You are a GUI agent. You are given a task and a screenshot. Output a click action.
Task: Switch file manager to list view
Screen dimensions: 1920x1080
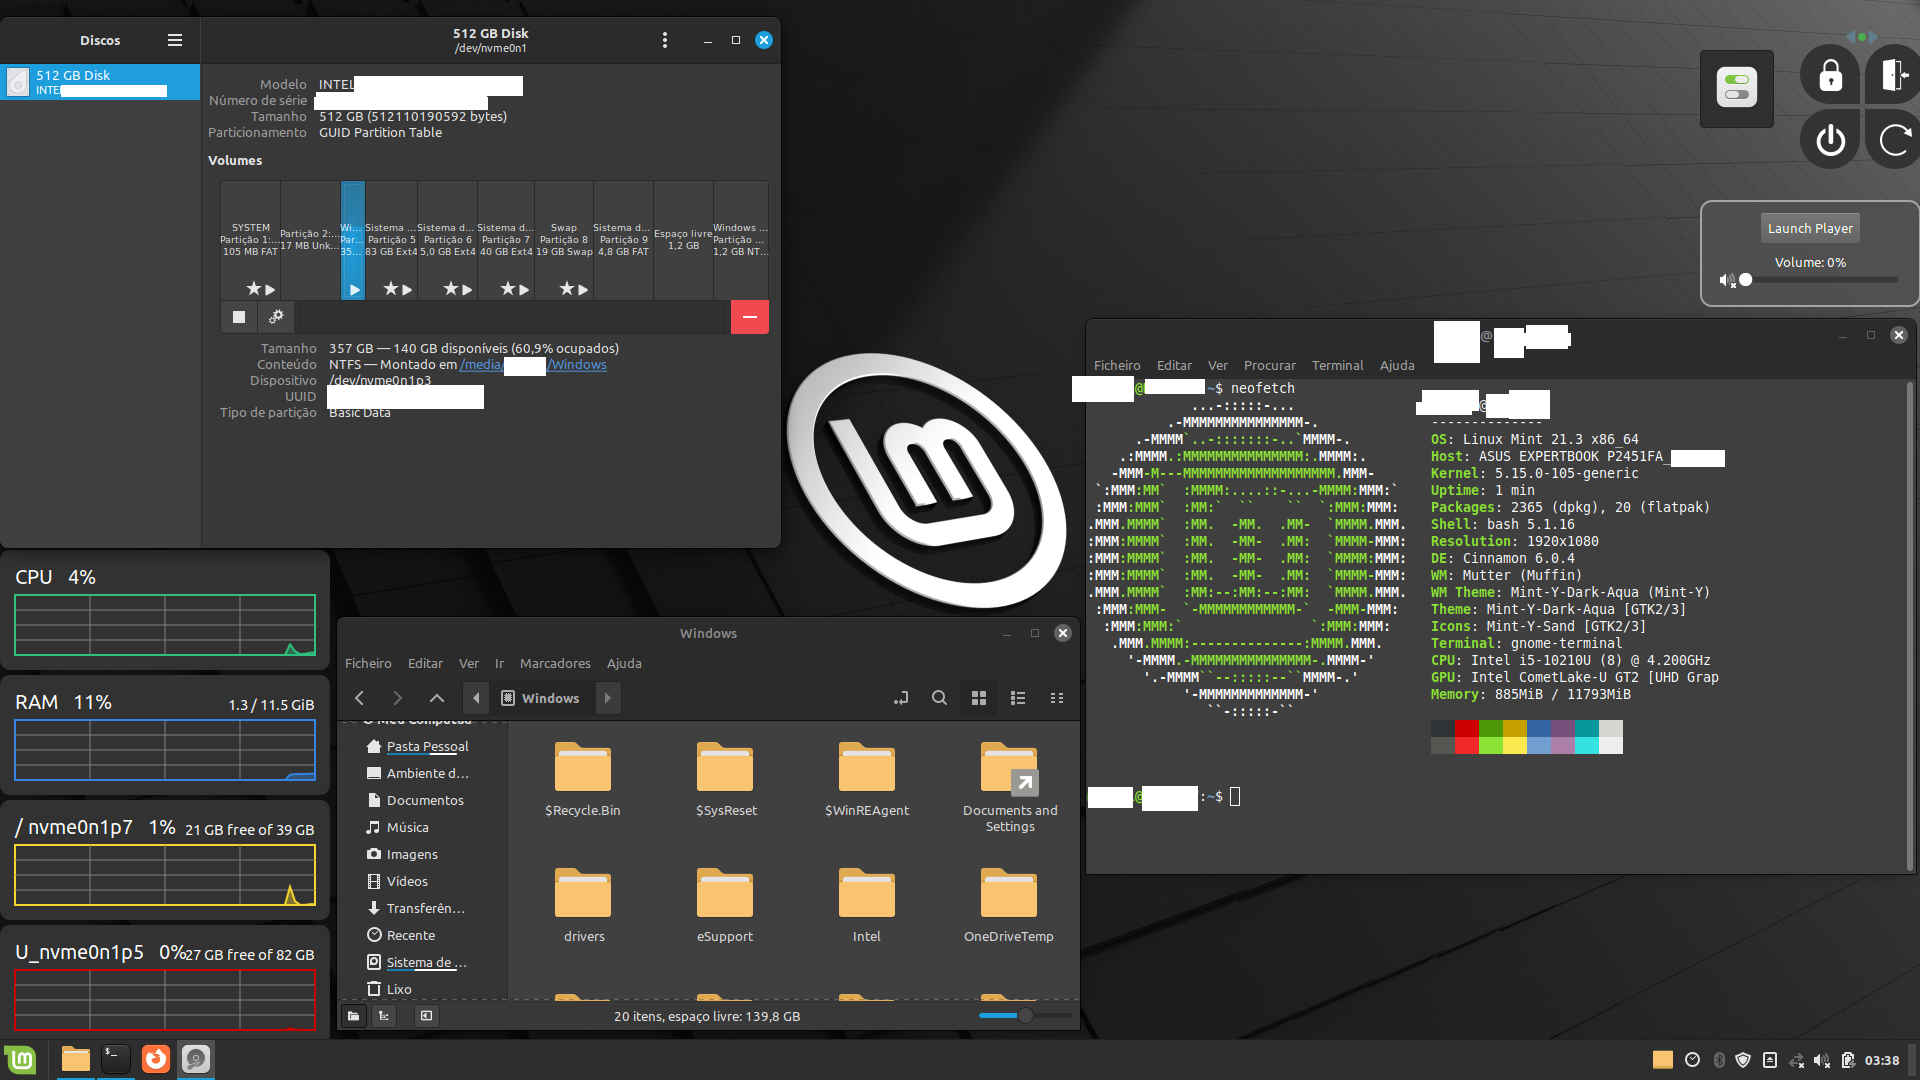point(1018,698)
